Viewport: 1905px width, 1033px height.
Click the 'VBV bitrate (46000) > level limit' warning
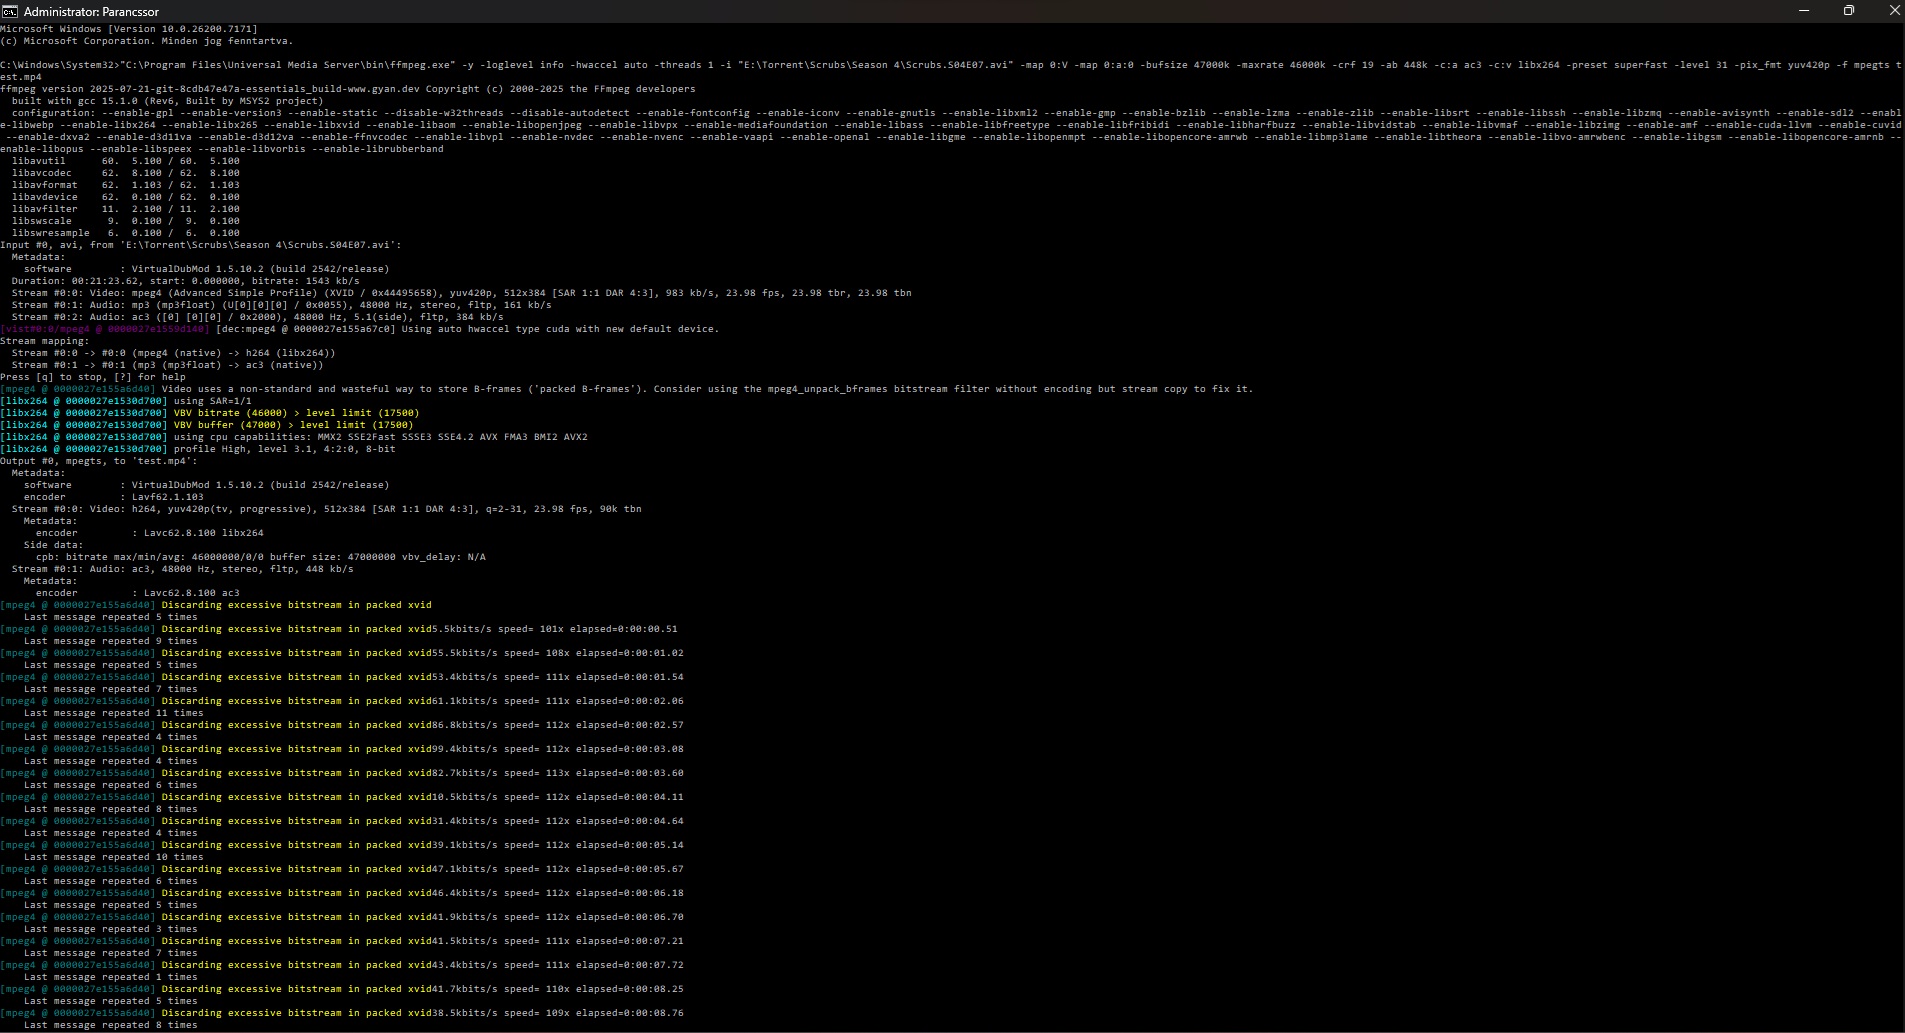click(210, 413)
